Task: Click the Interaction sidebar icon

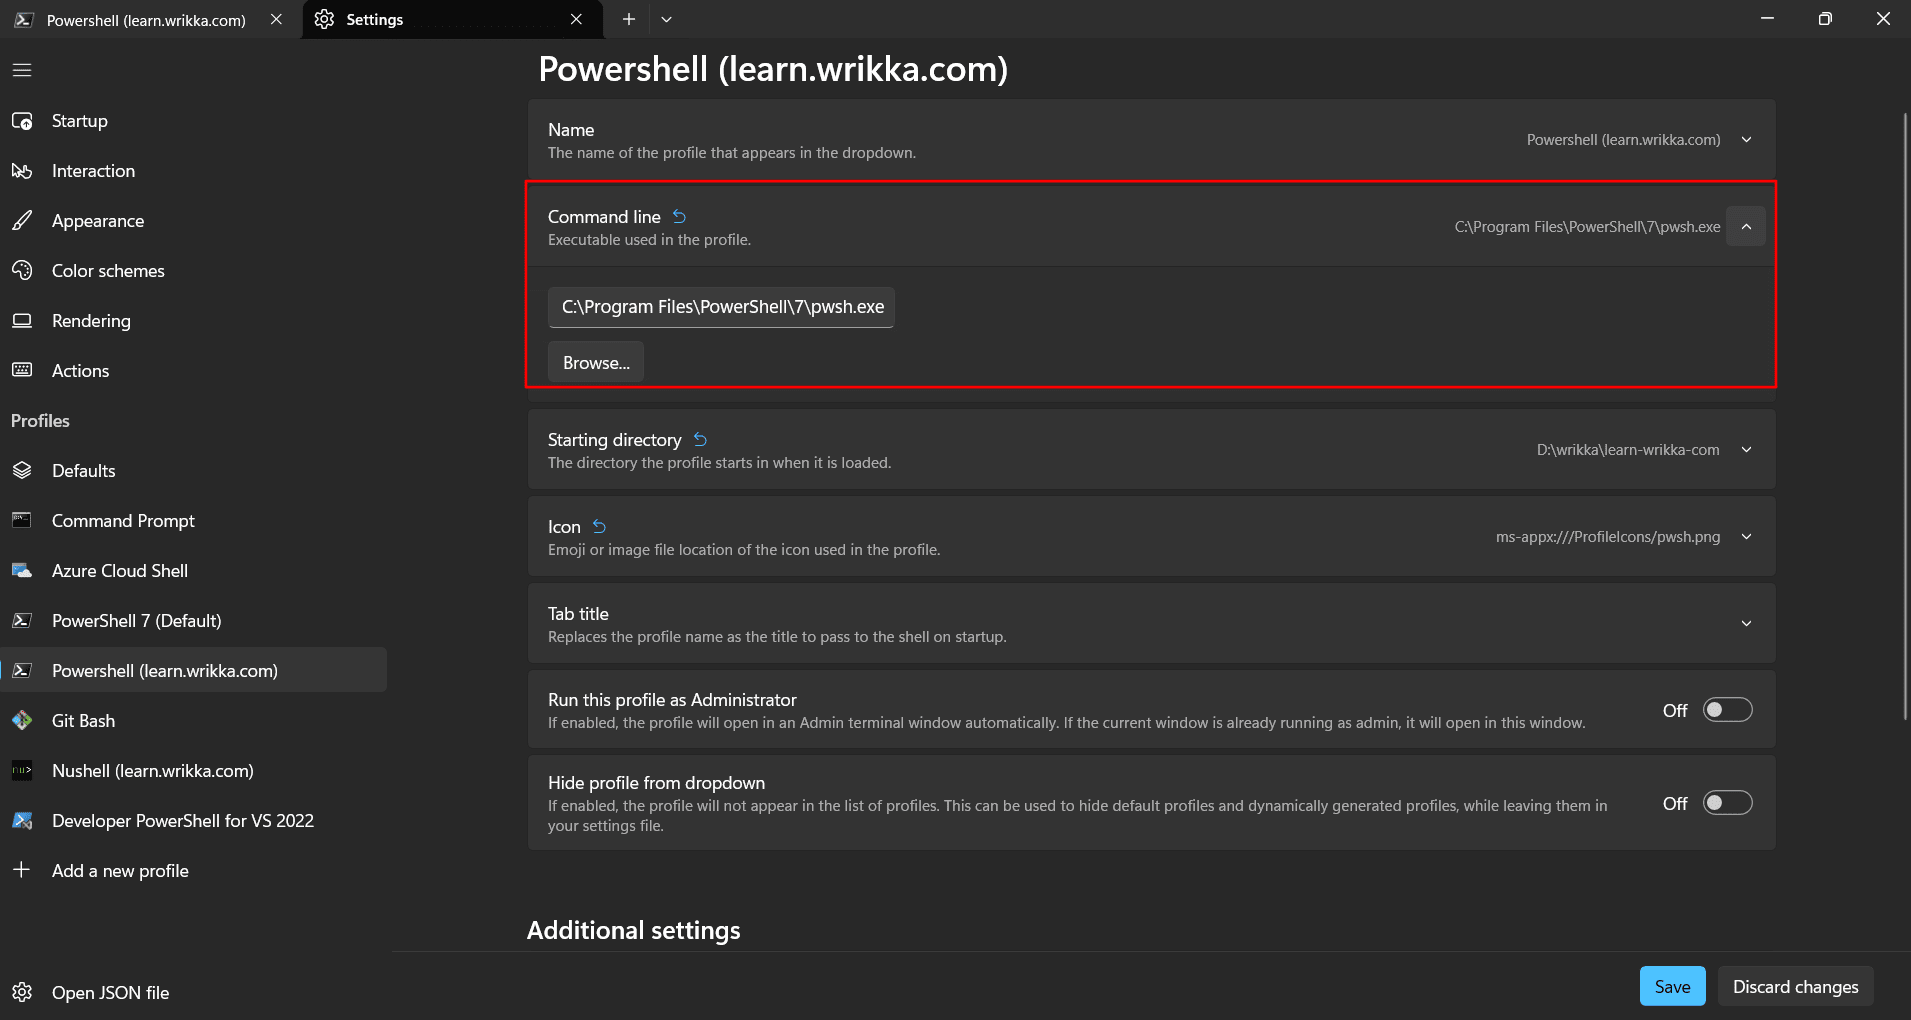Action: [x=22, y=171]
